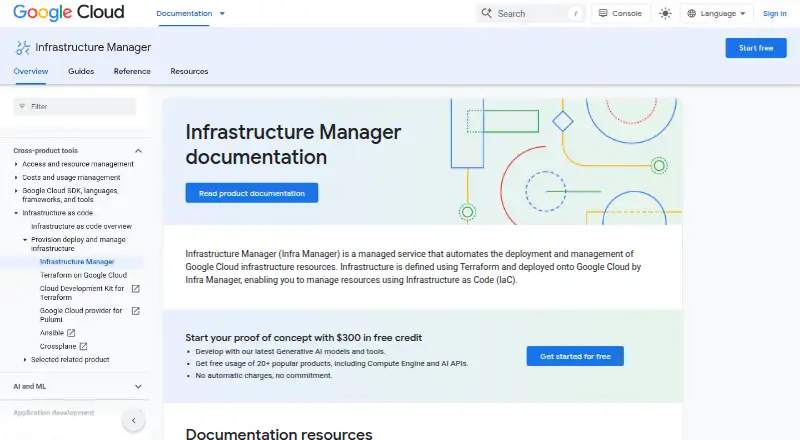Click the Console icon in header
This screenshot has height=440, width=800.
[x=603, y=13]
